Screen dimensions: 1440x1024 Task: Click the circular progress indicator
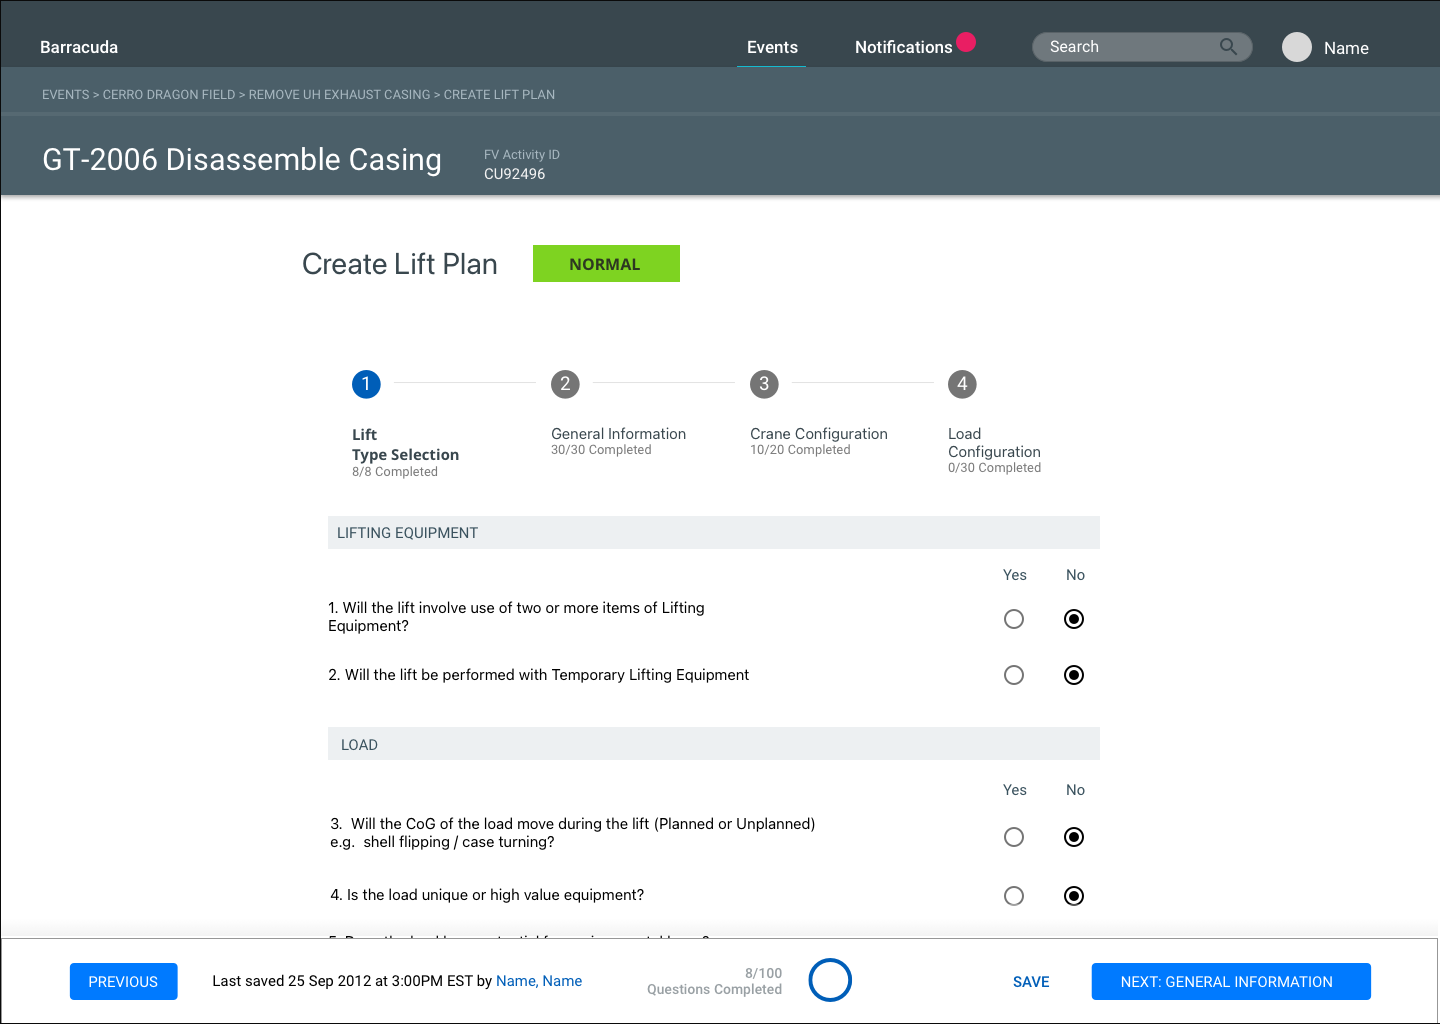tap(830, 980)
